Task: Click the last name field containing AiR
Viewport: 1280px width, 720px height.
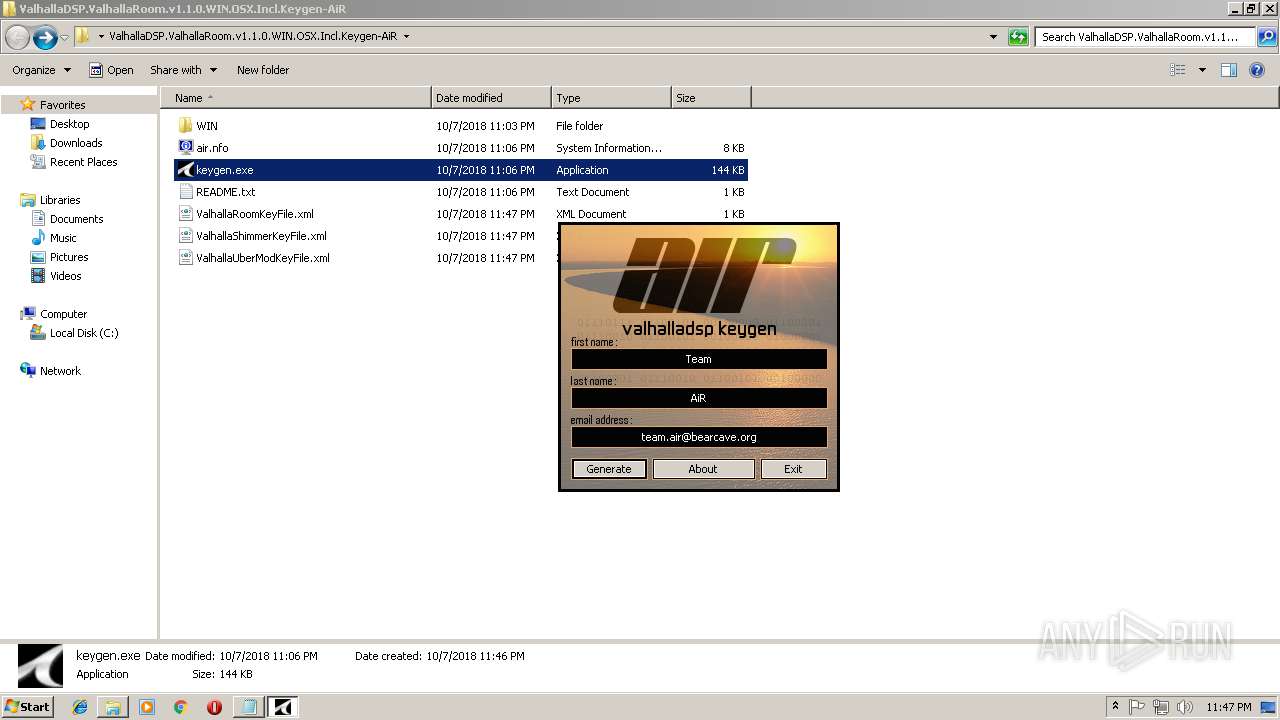Action: point(699,398)
